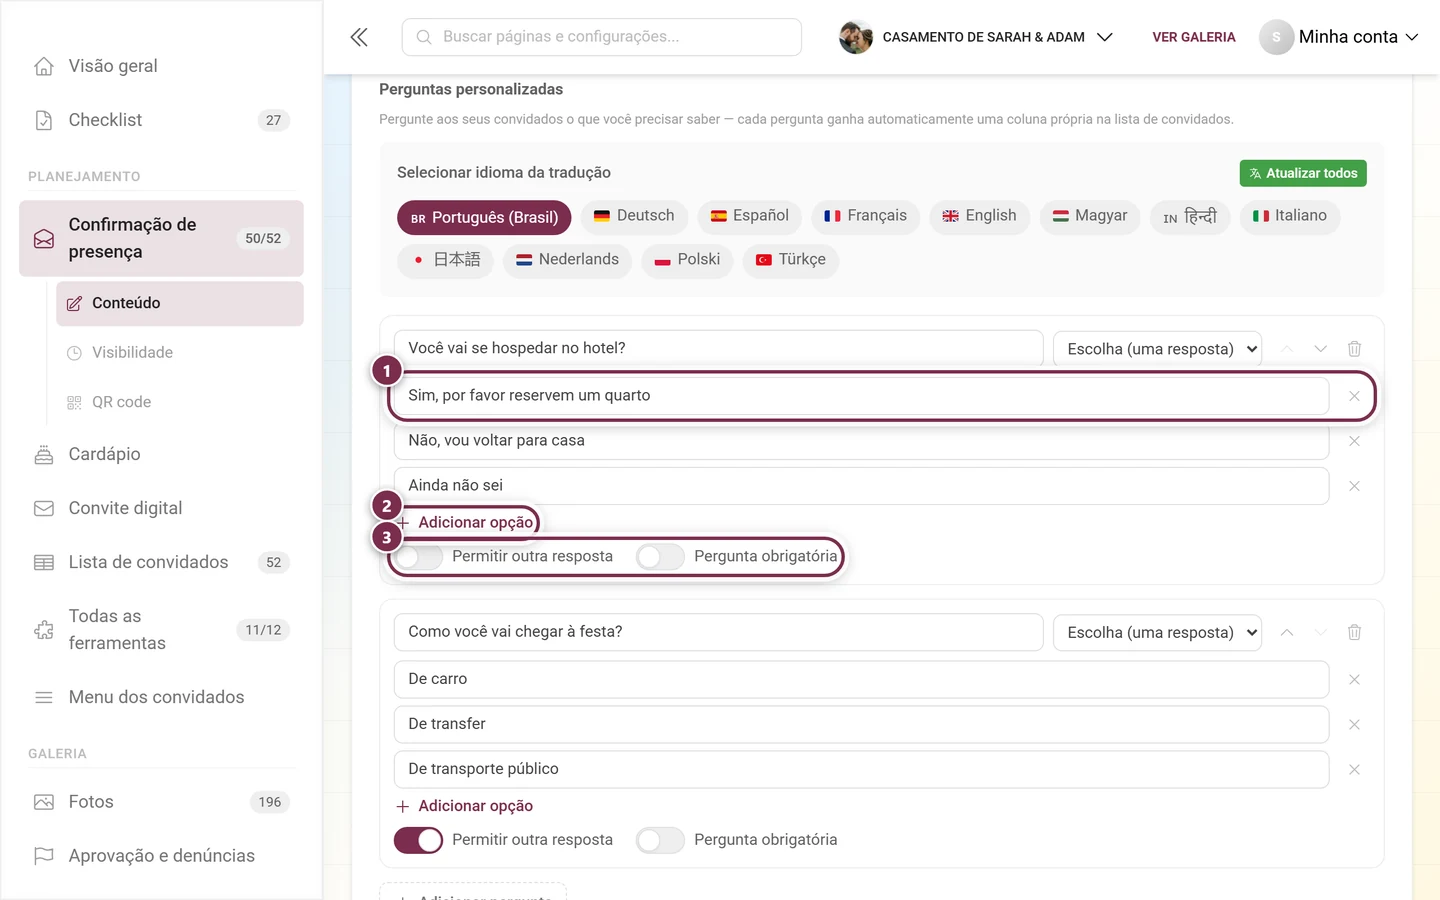Open answer type dropdown for hotel question

click(1157, 349)
